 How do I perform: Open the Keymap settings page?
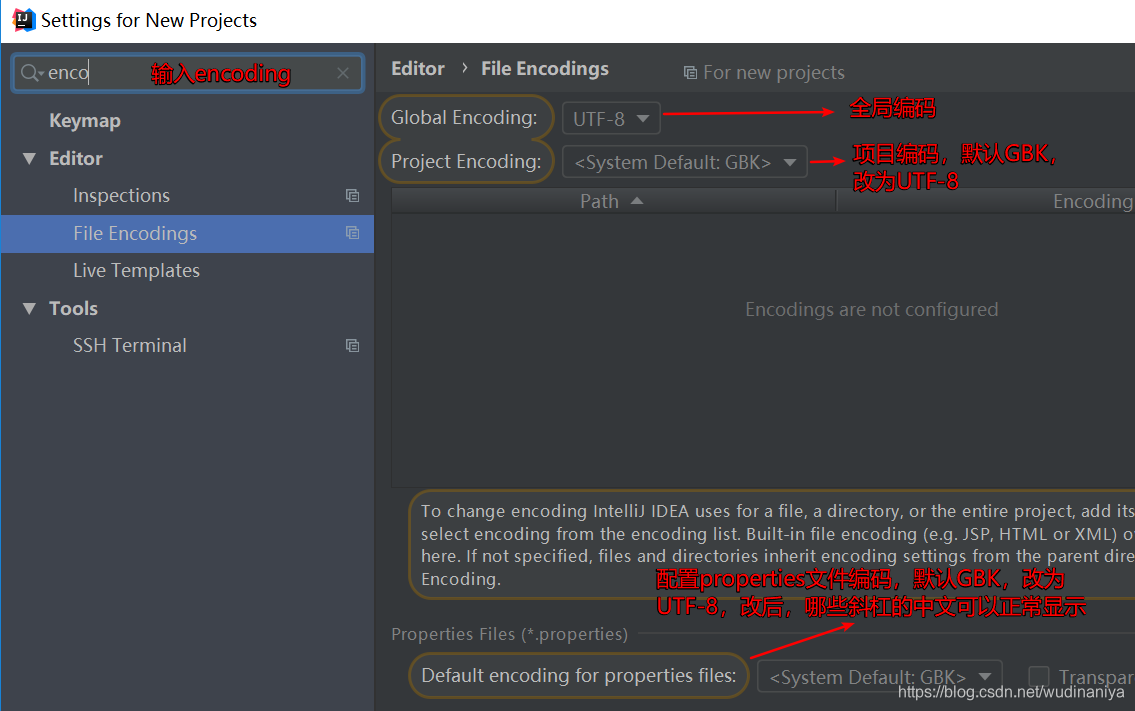pyautogui.click(x=85, y=121)
